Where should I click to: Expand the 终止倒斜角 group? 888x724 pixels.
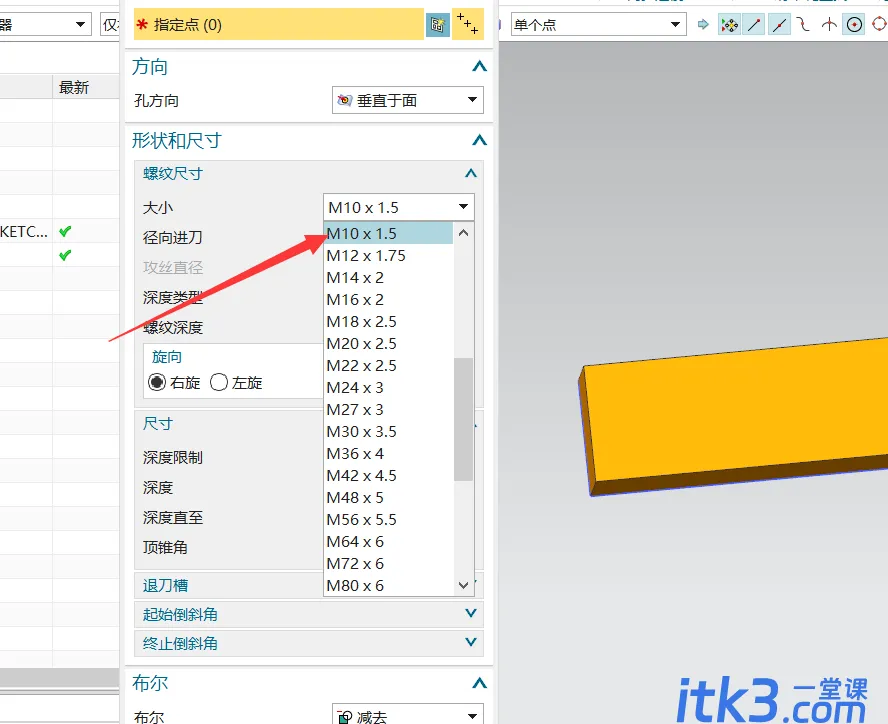471,642
